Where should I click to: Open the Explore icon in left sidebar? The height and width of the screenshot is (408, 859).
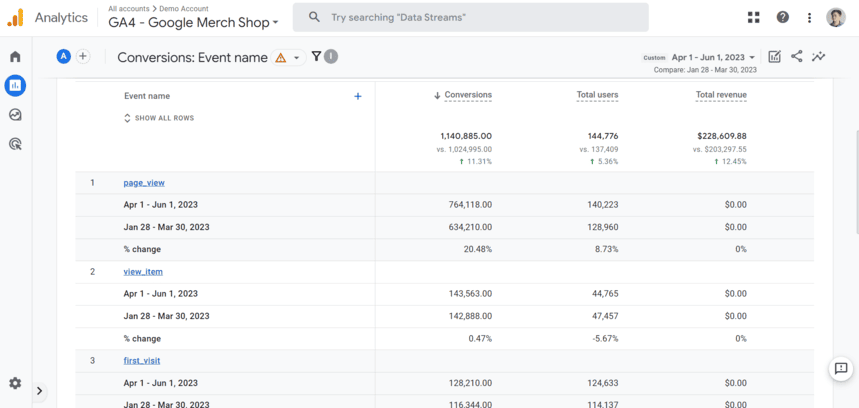[x=15, y=115]
